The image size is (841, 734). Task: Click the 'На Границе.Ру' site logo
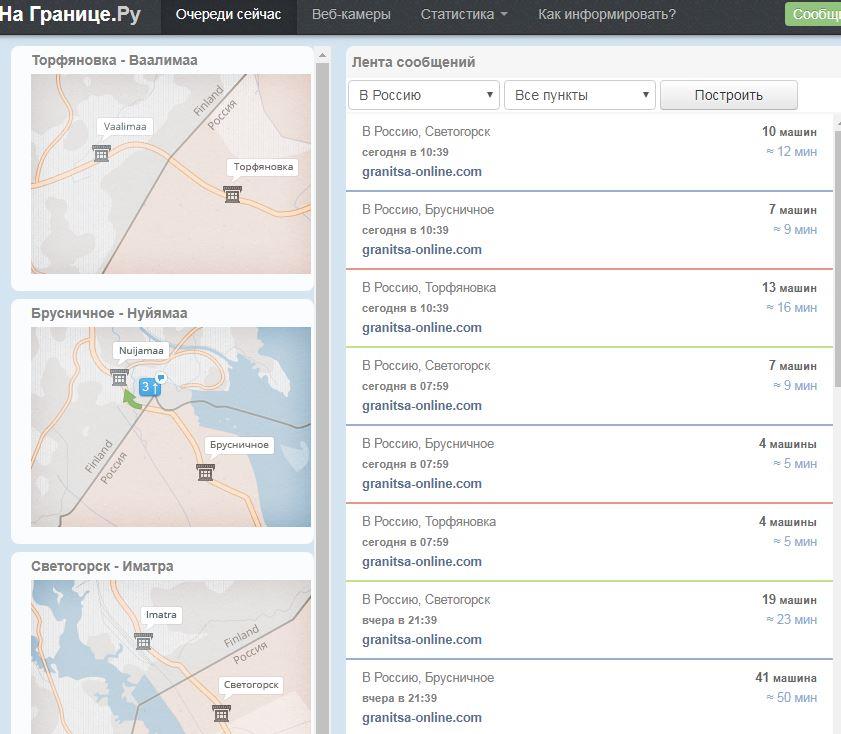click(70, 15)
